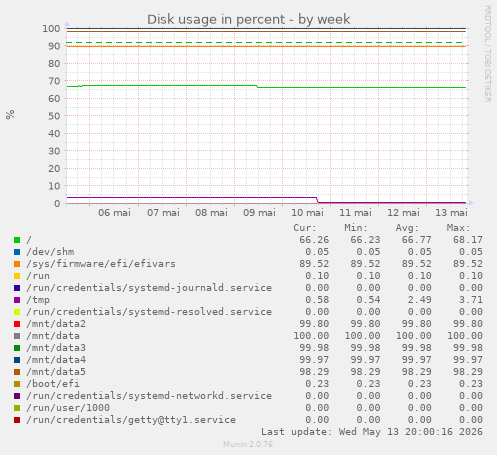The width and height of the screenshot is (497, 455).
Task: Click the red swatch for /mnt/data2
Action: pyautogui.click(x=17, y=324)
